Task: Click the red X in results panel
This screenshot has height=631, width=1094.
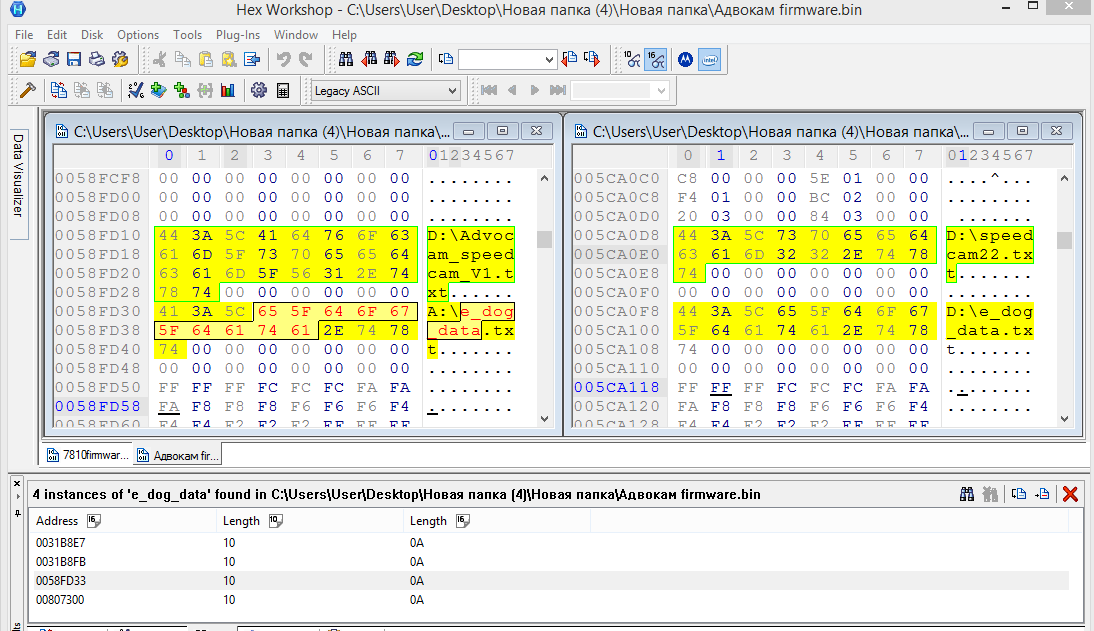Action: (1070, 494)
